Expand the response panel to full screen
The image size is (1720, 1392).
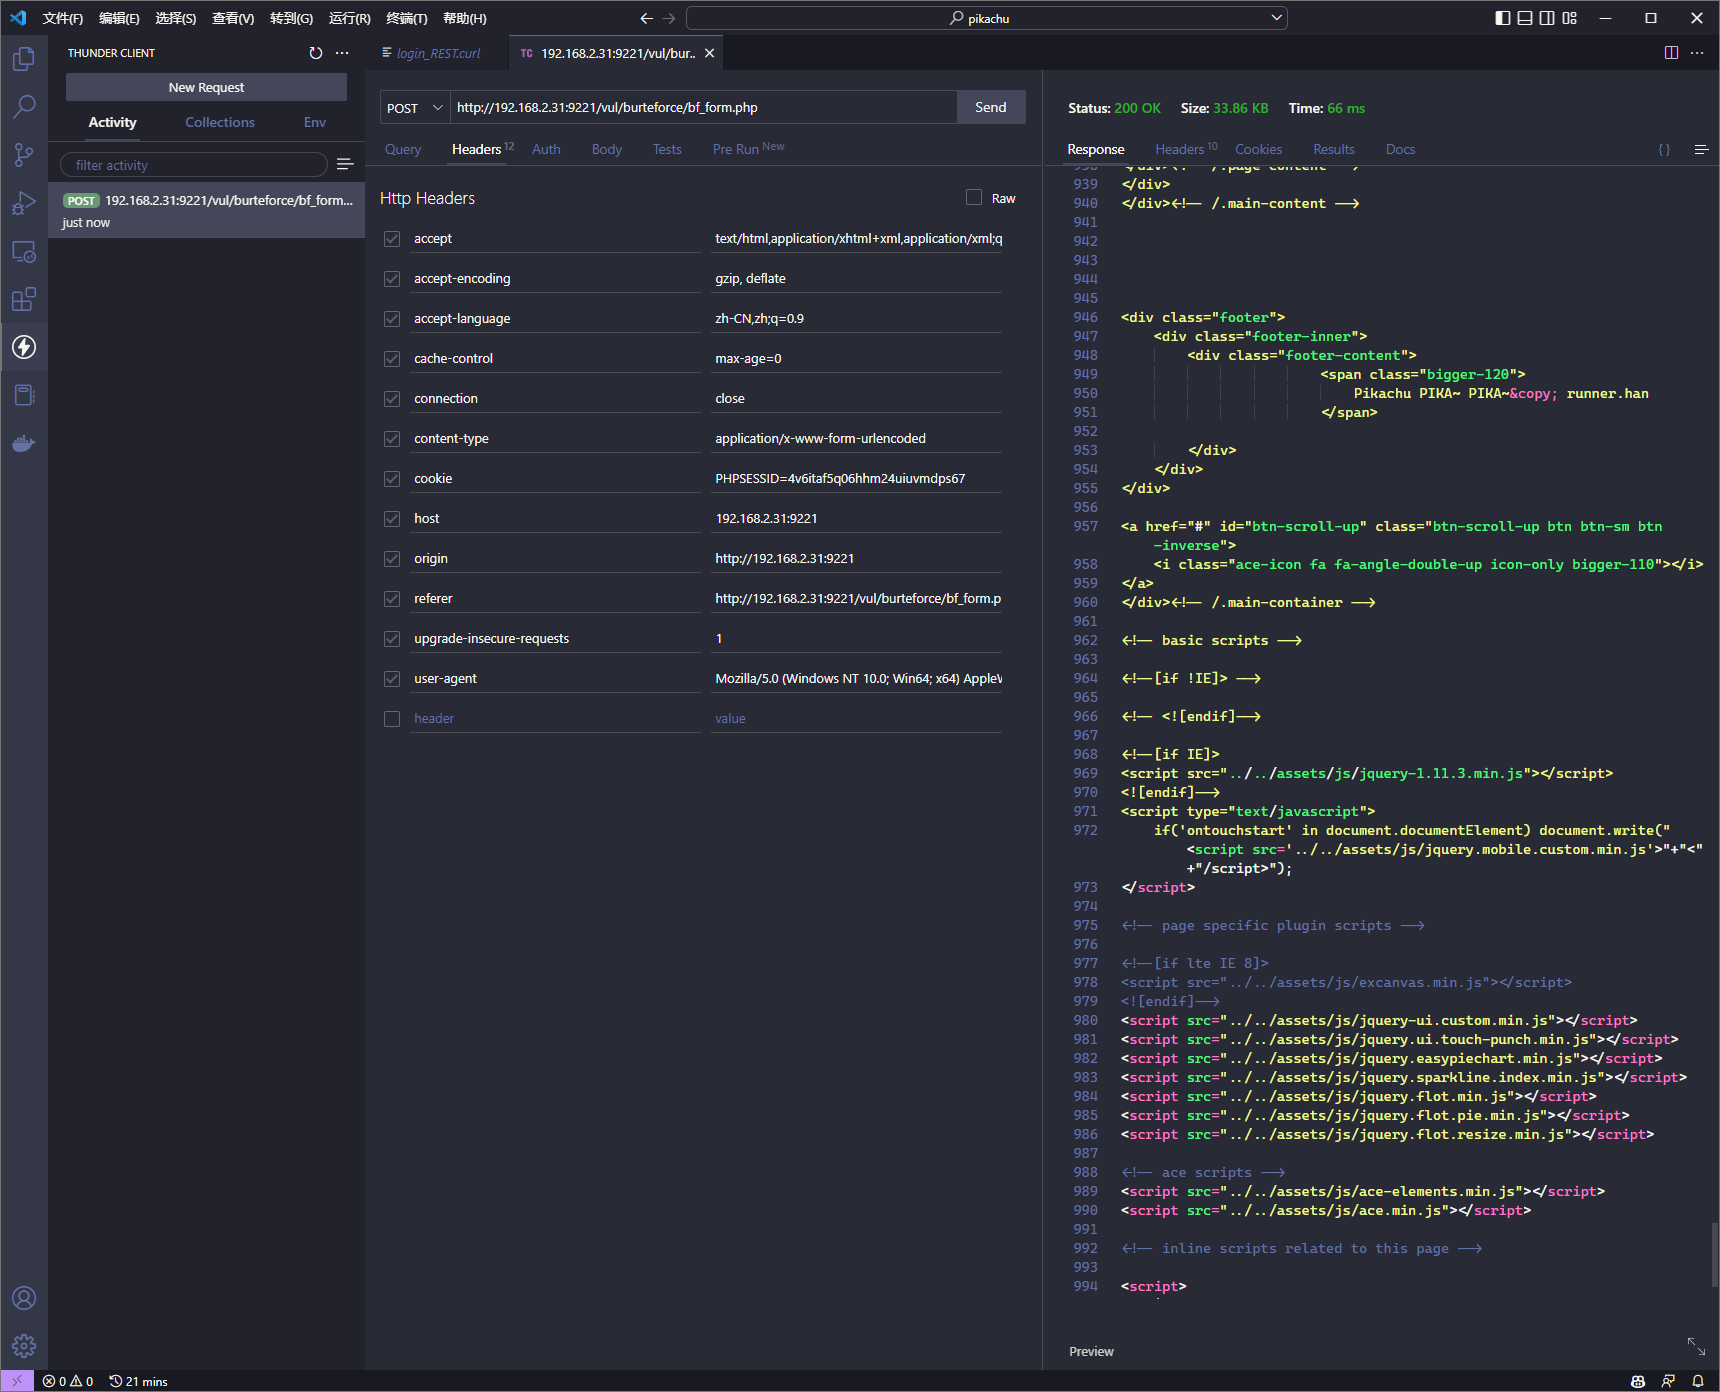[1696, 1346]
